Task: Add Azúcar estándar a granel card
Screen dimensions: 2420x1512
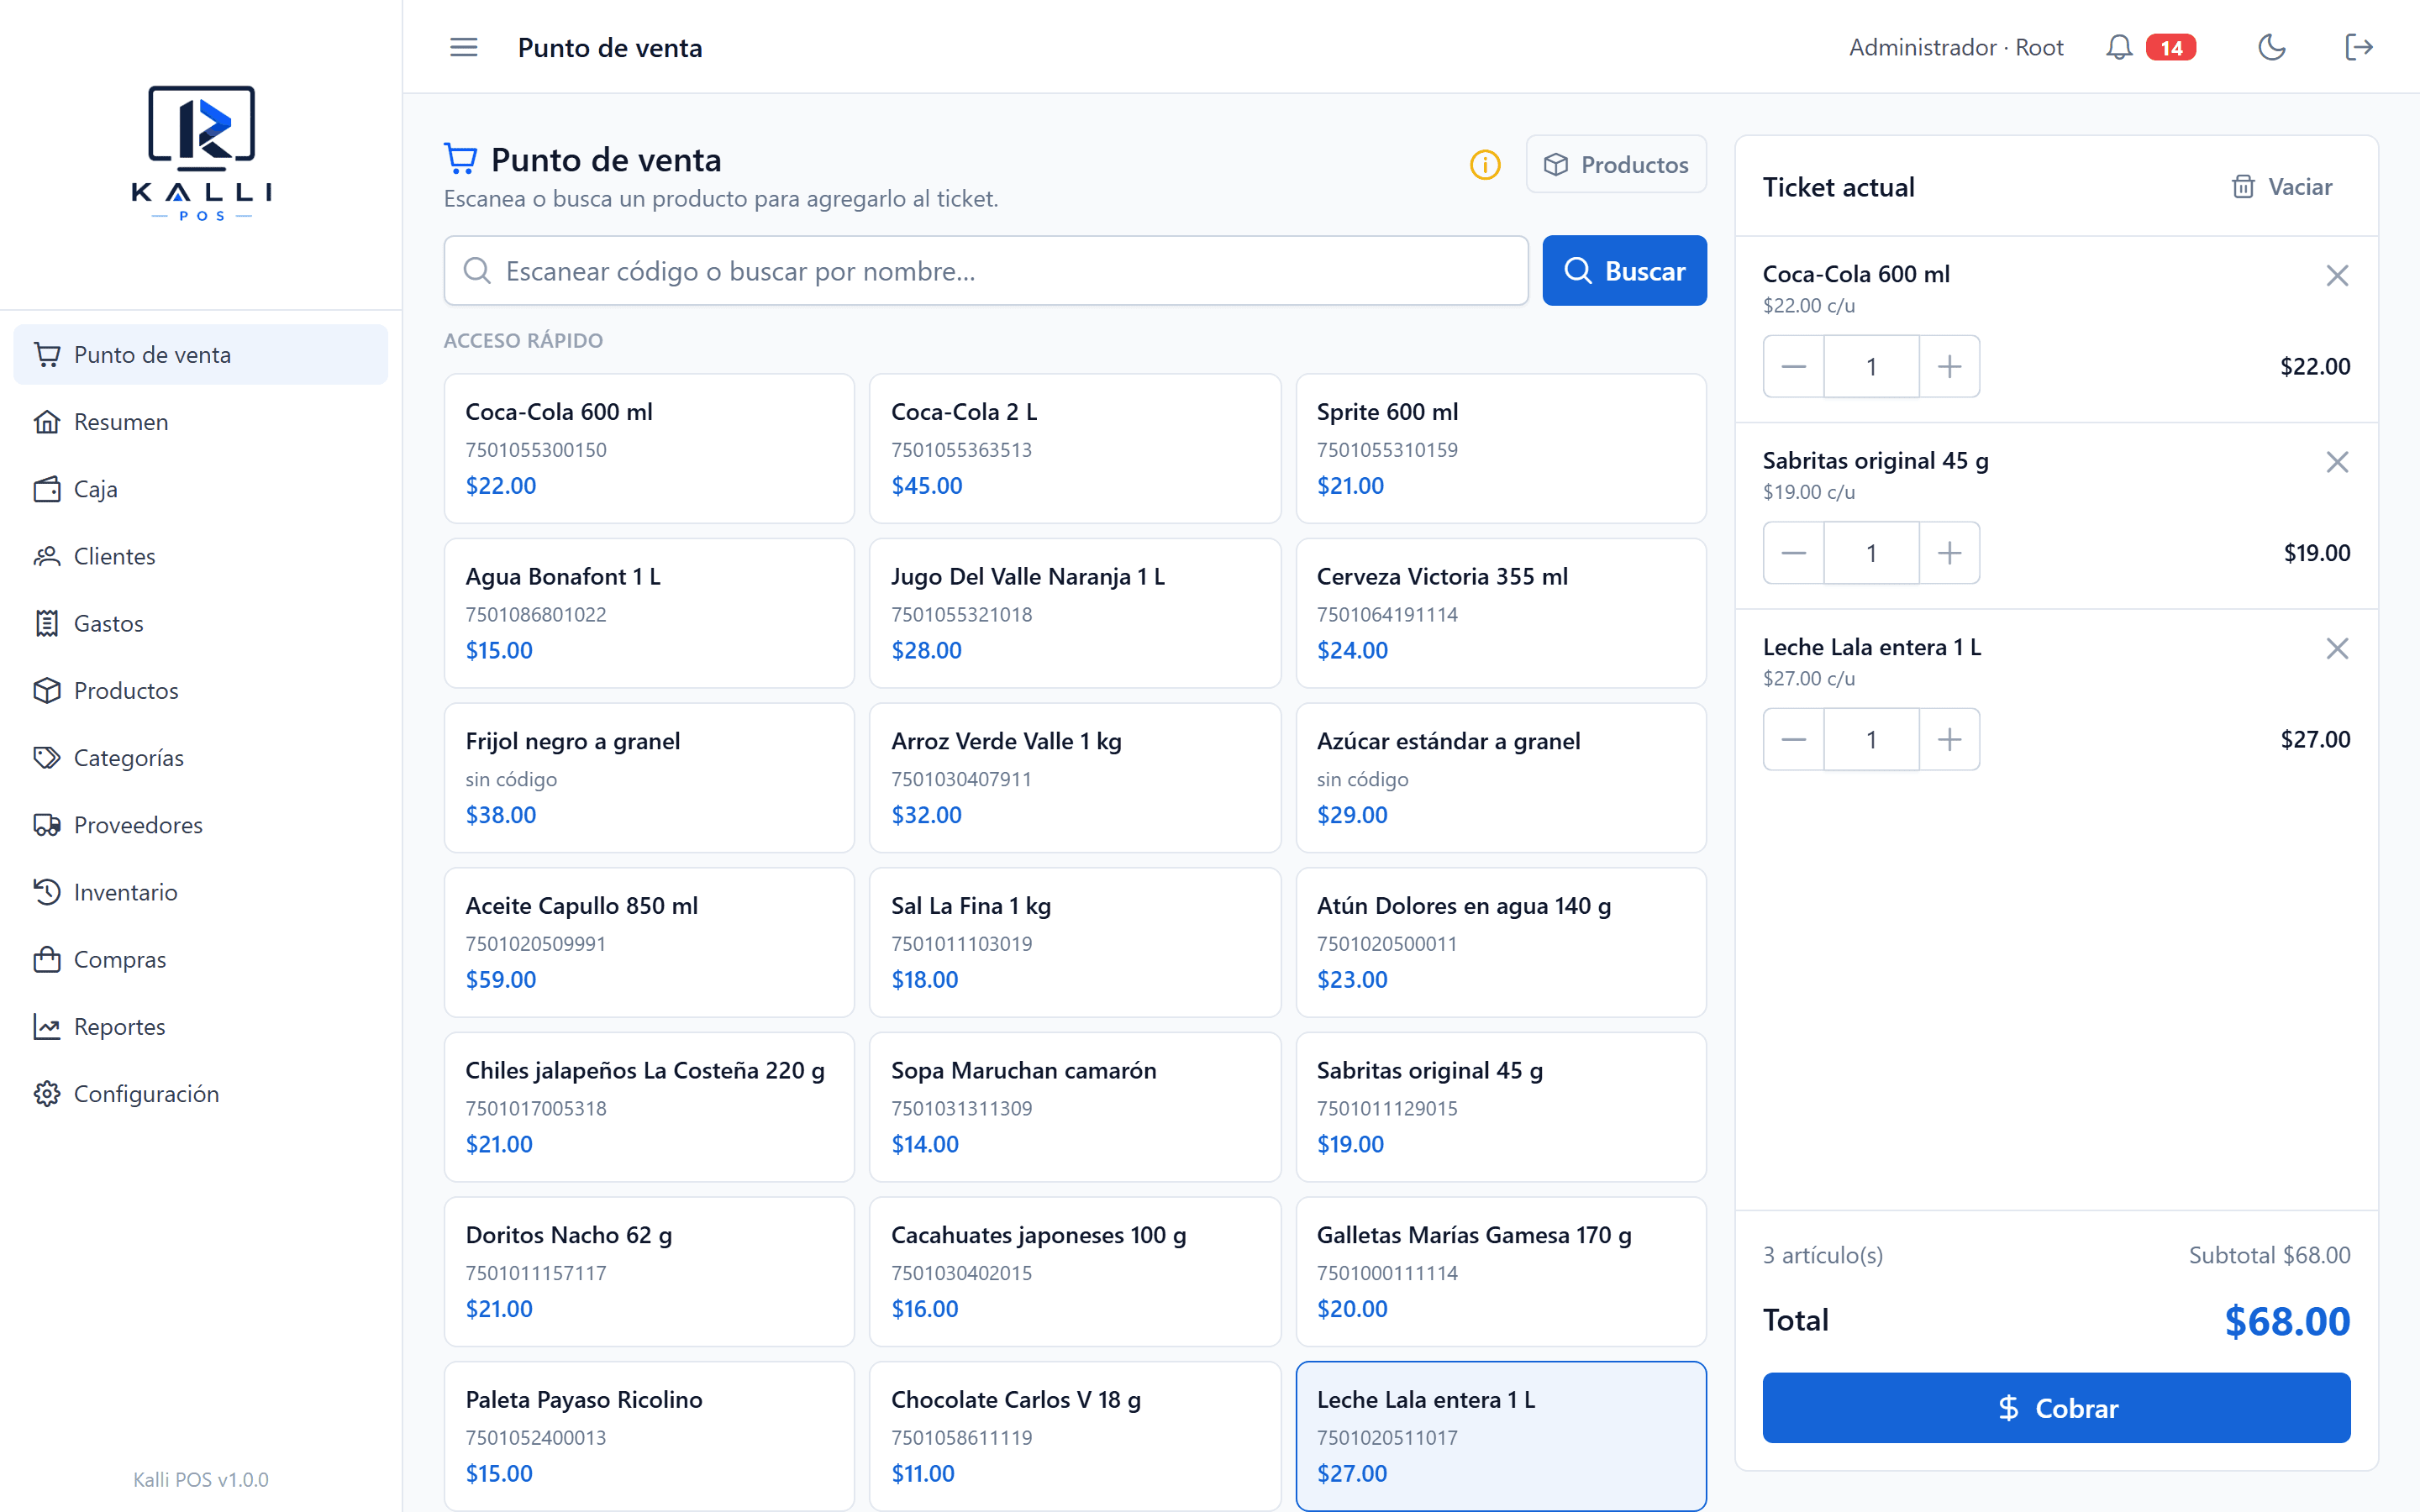Action: [x=1501, y=777]
